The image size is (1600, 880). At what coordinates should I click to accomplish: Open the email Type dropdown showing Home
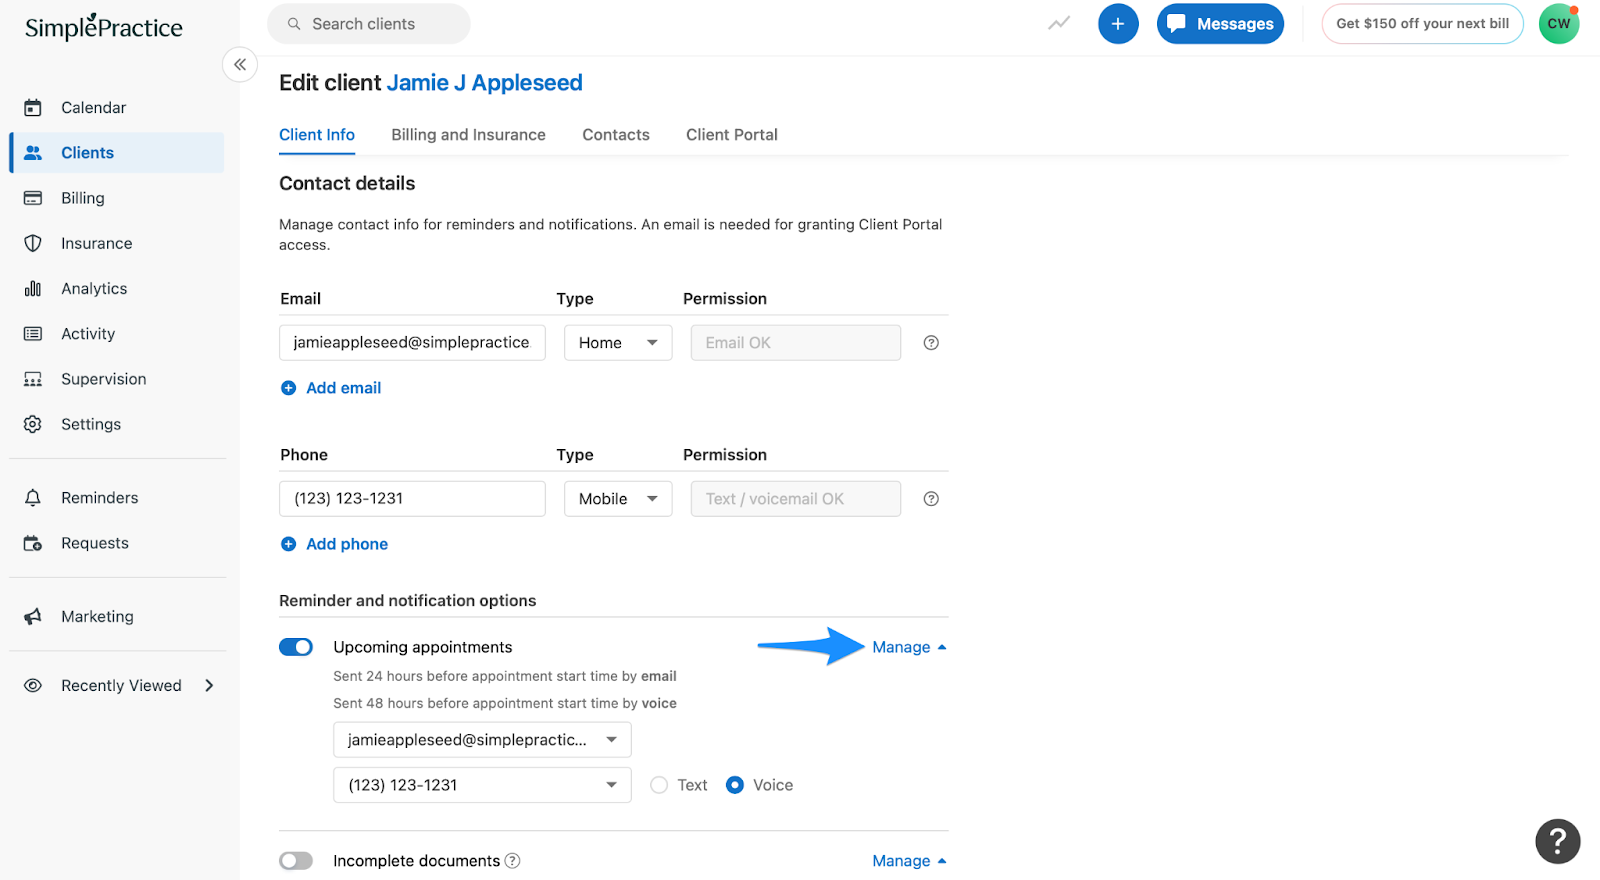(618, 343)
